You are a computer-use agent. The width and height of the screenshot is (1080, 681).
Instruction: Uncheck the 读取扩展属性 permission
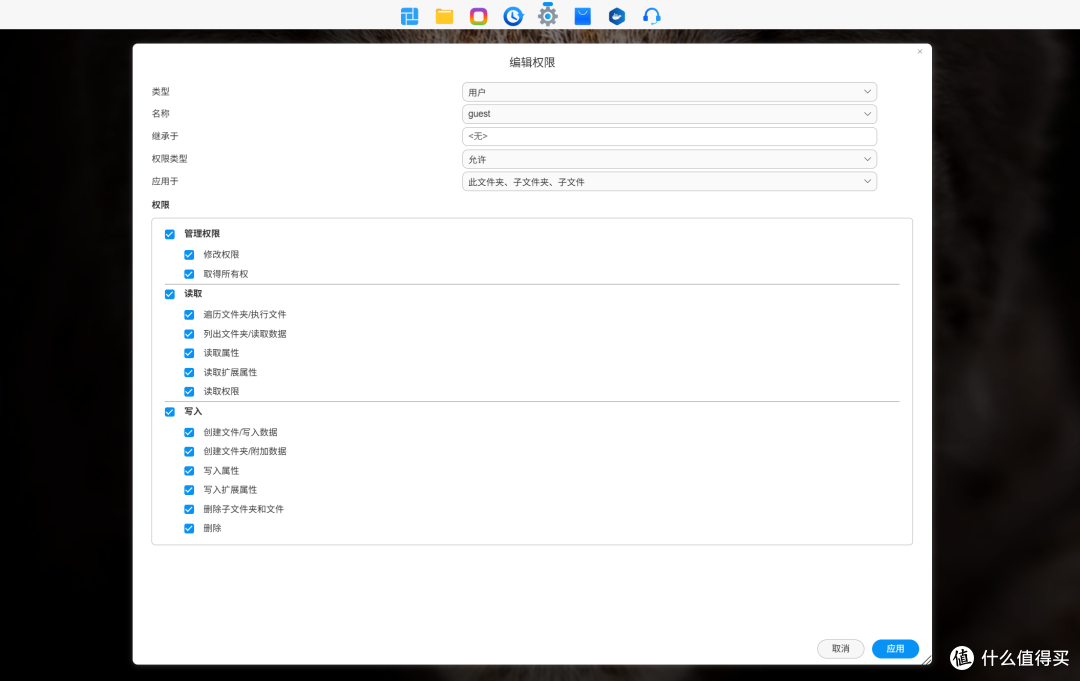189,372
